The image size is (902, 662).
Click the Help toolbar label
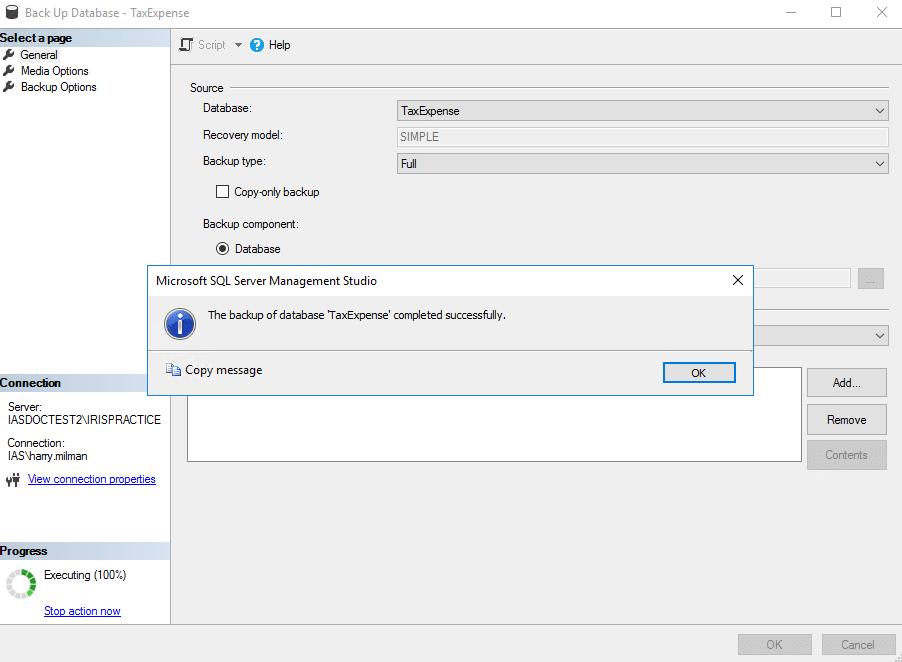pyautogui.click(x=280, y=45)
